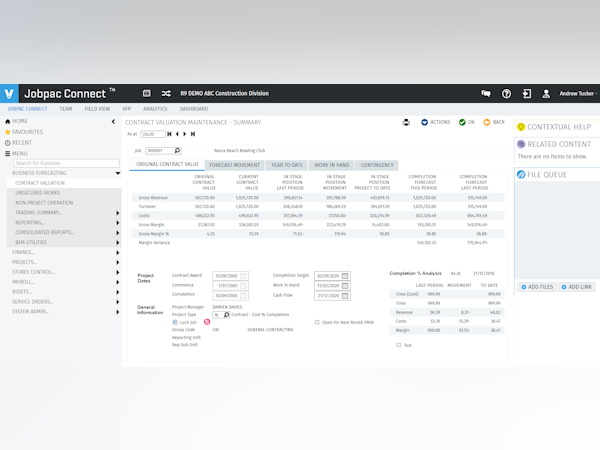
Task: Expand Finance menu arrow
Action: [117, 253]
